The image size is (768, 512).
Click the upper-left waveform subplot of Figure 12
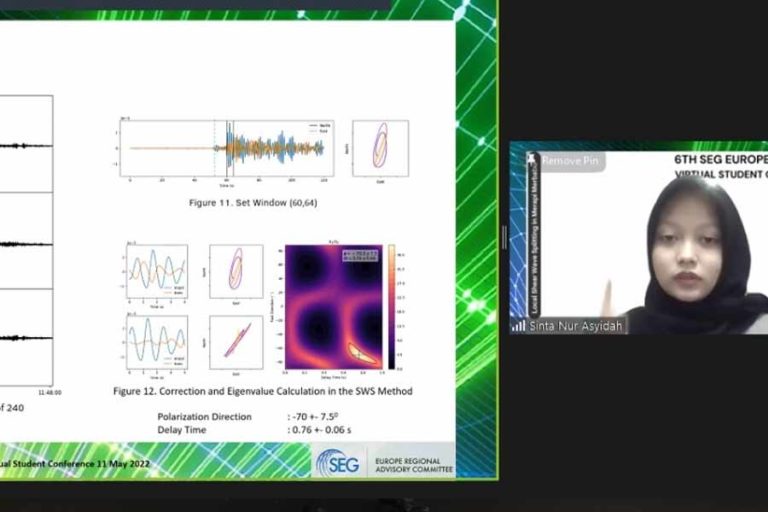[157, 271]
